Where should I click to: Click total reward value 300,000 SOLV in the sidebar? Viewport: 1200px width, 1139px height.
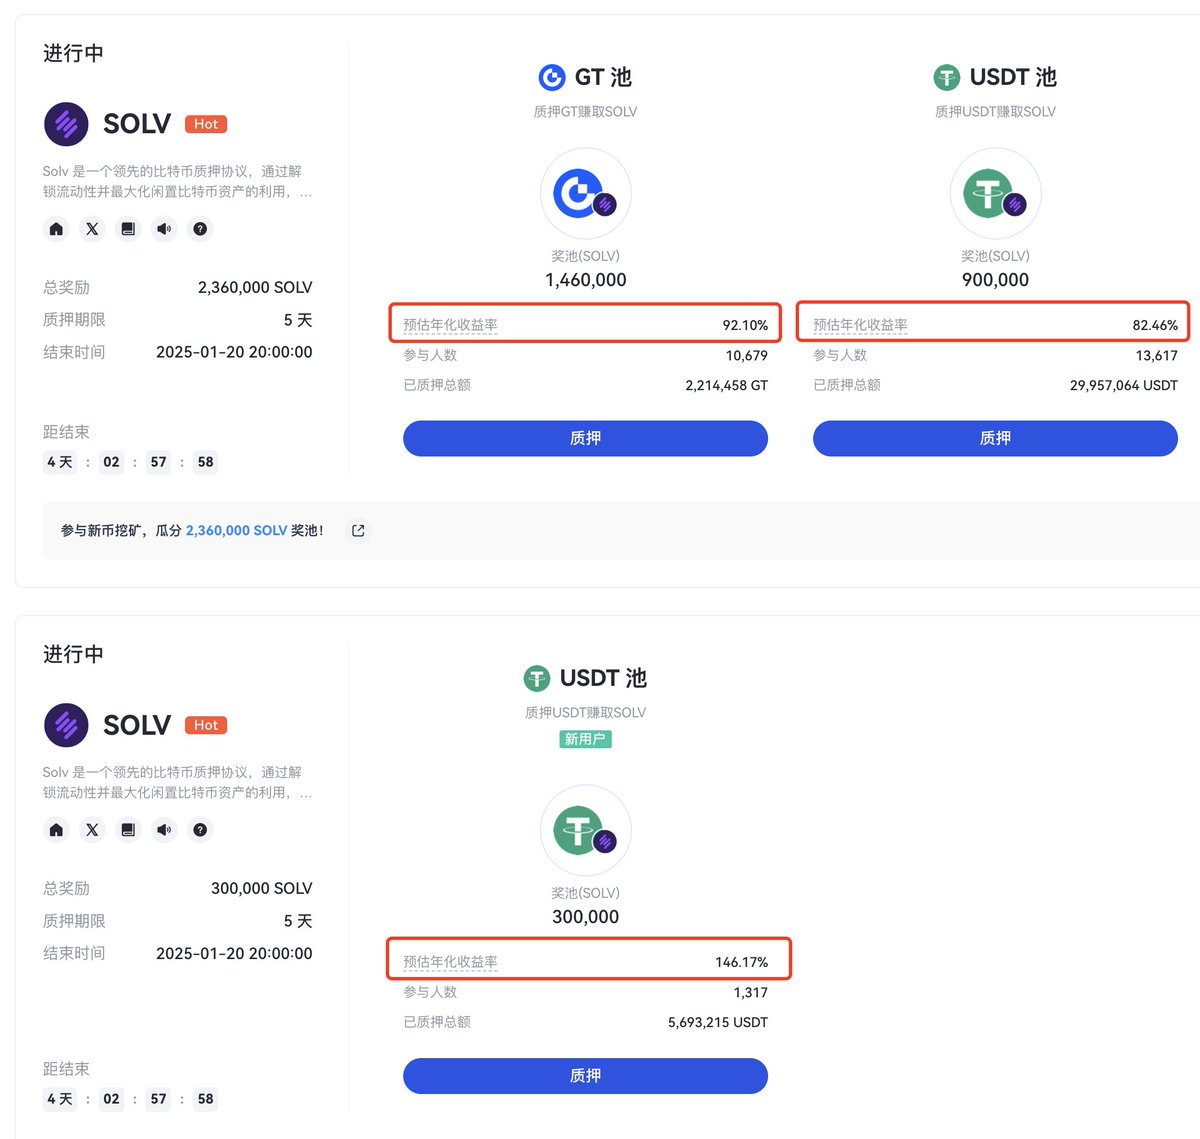[x=262, y=888]
